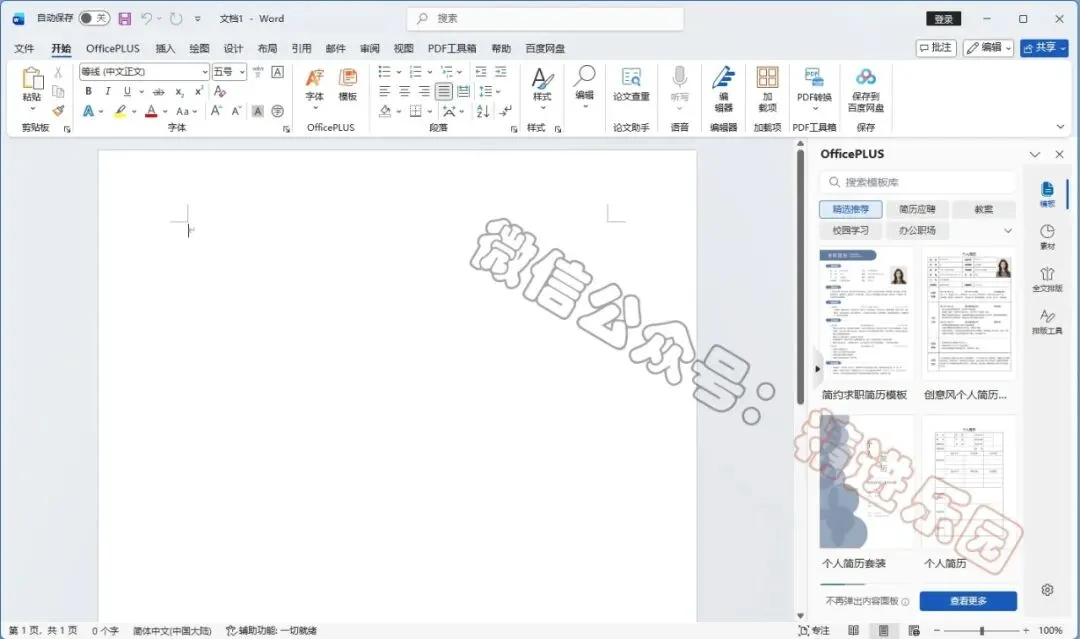
Task: Click the 共享 Share button
Action: pyautogui.click(x=1044, y=48)
